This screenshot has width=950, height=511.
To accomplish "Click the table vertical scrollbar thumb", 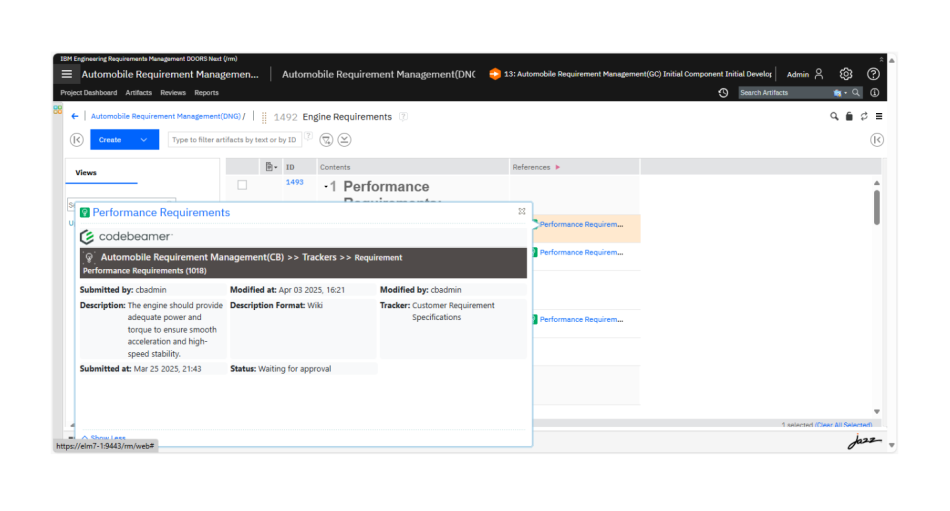I will 877,208.
